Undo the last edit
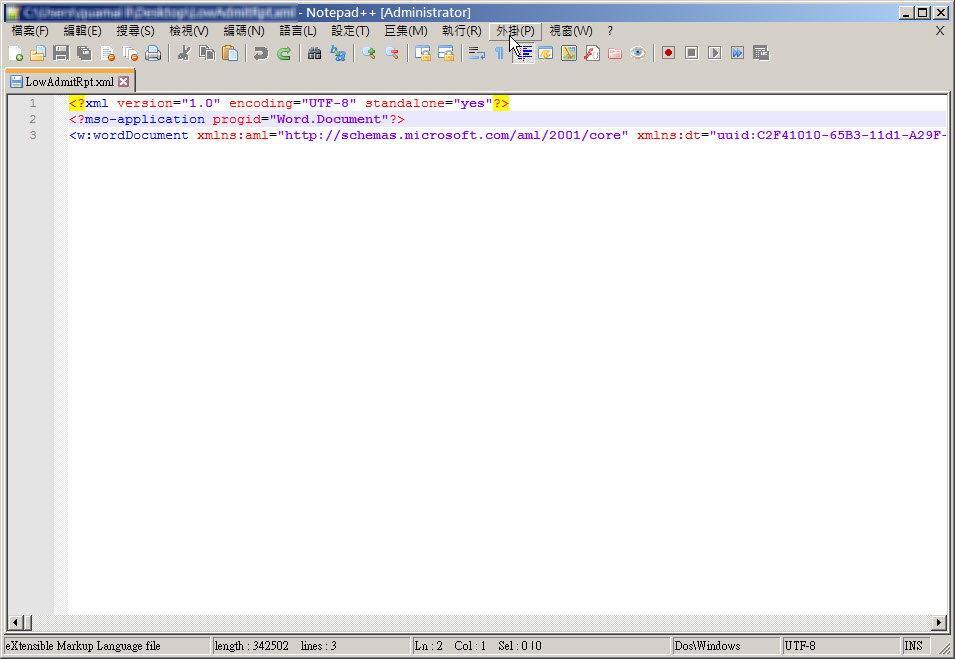Image resolution: width=955 pixels, height=659 pixels. (259, 53)
